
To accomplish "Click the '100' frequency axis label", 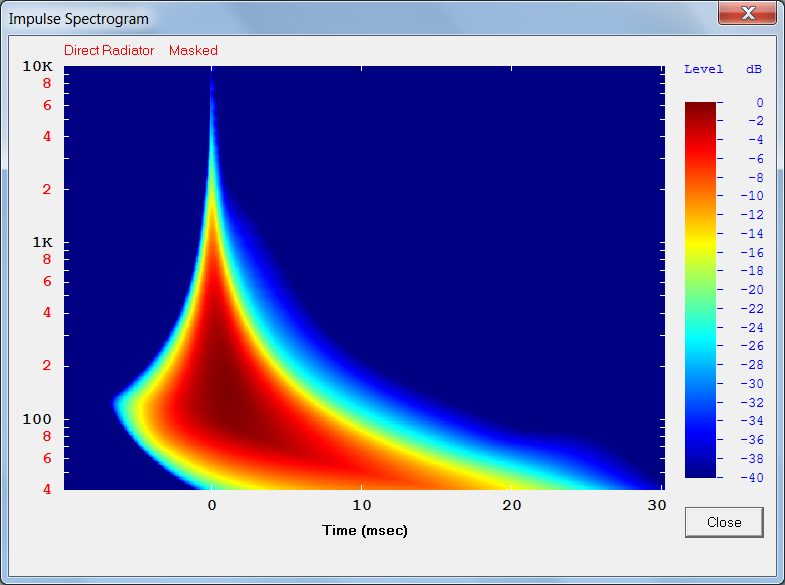I will pos(37,419).
